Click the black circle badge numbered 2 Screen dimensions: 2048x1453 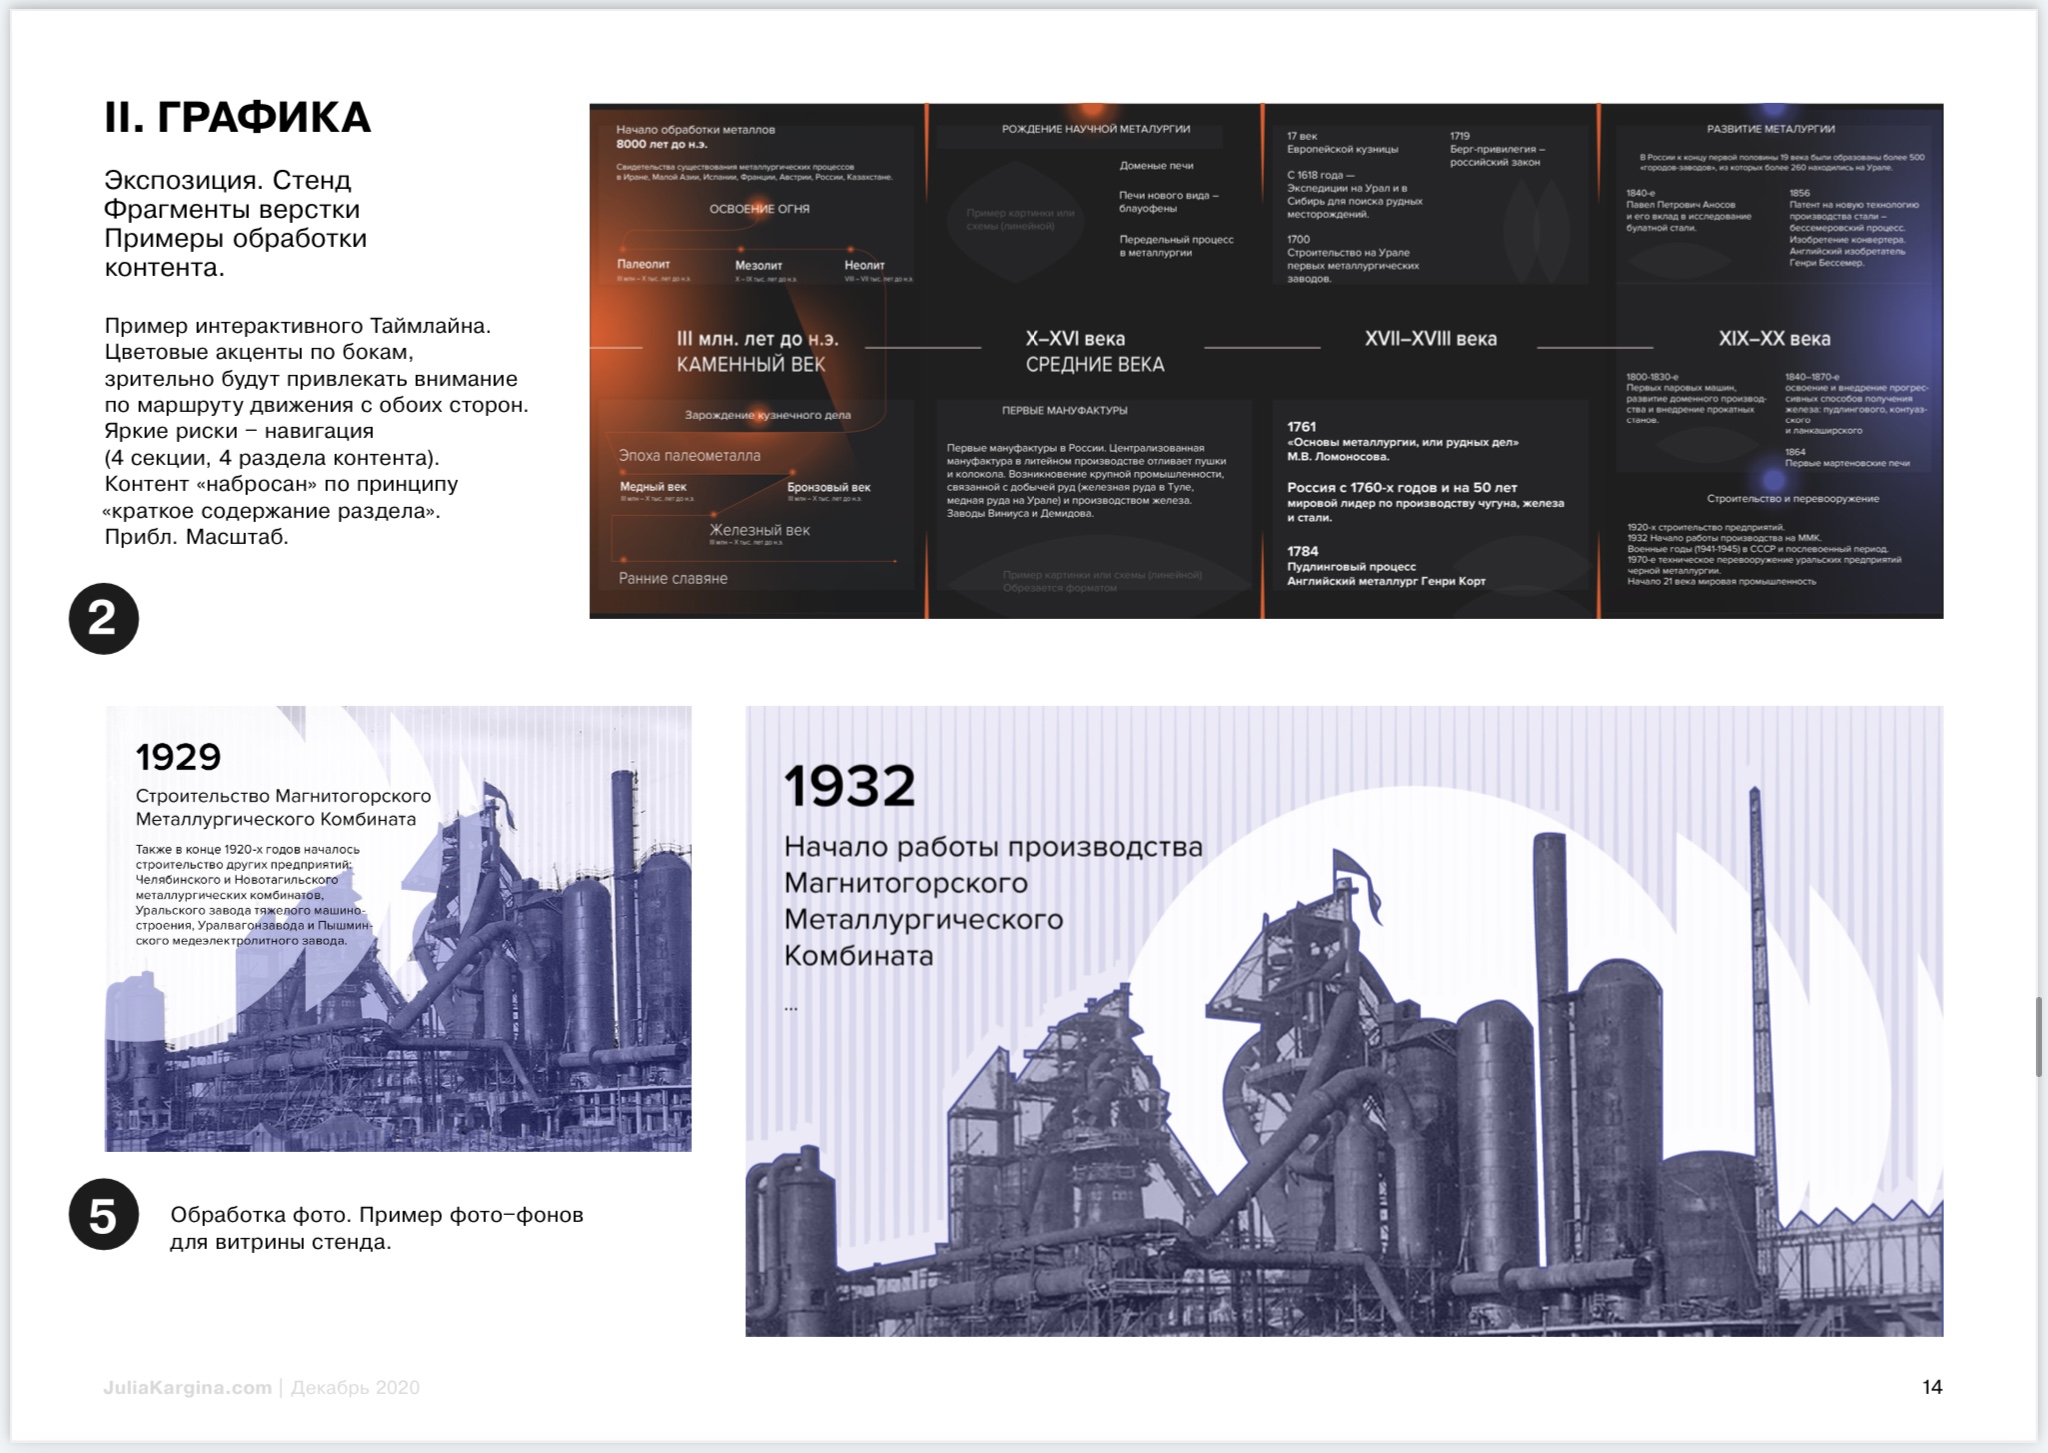pyautogui.click(x=104, y=619)
